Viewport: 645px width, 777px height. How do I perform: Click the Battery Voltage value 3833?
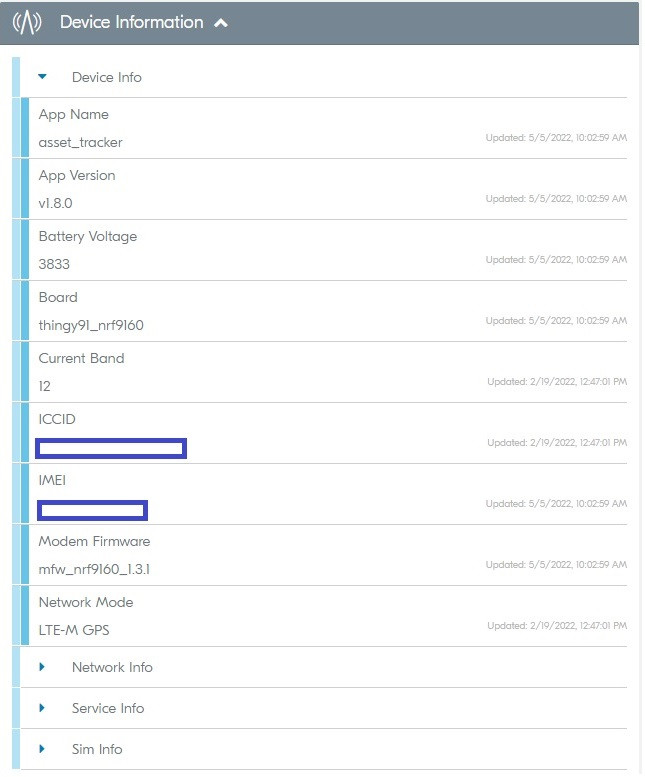click(54, 264)
